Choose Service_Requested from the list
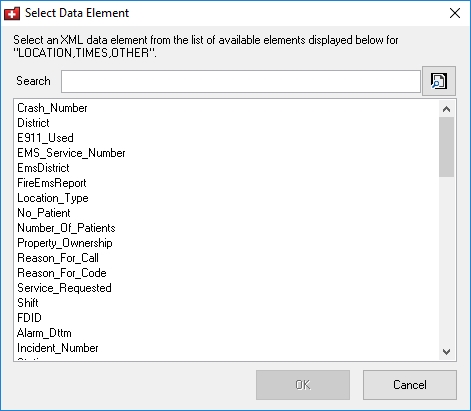Viewport: 471px width, 411px height. (x=64, y=288)
